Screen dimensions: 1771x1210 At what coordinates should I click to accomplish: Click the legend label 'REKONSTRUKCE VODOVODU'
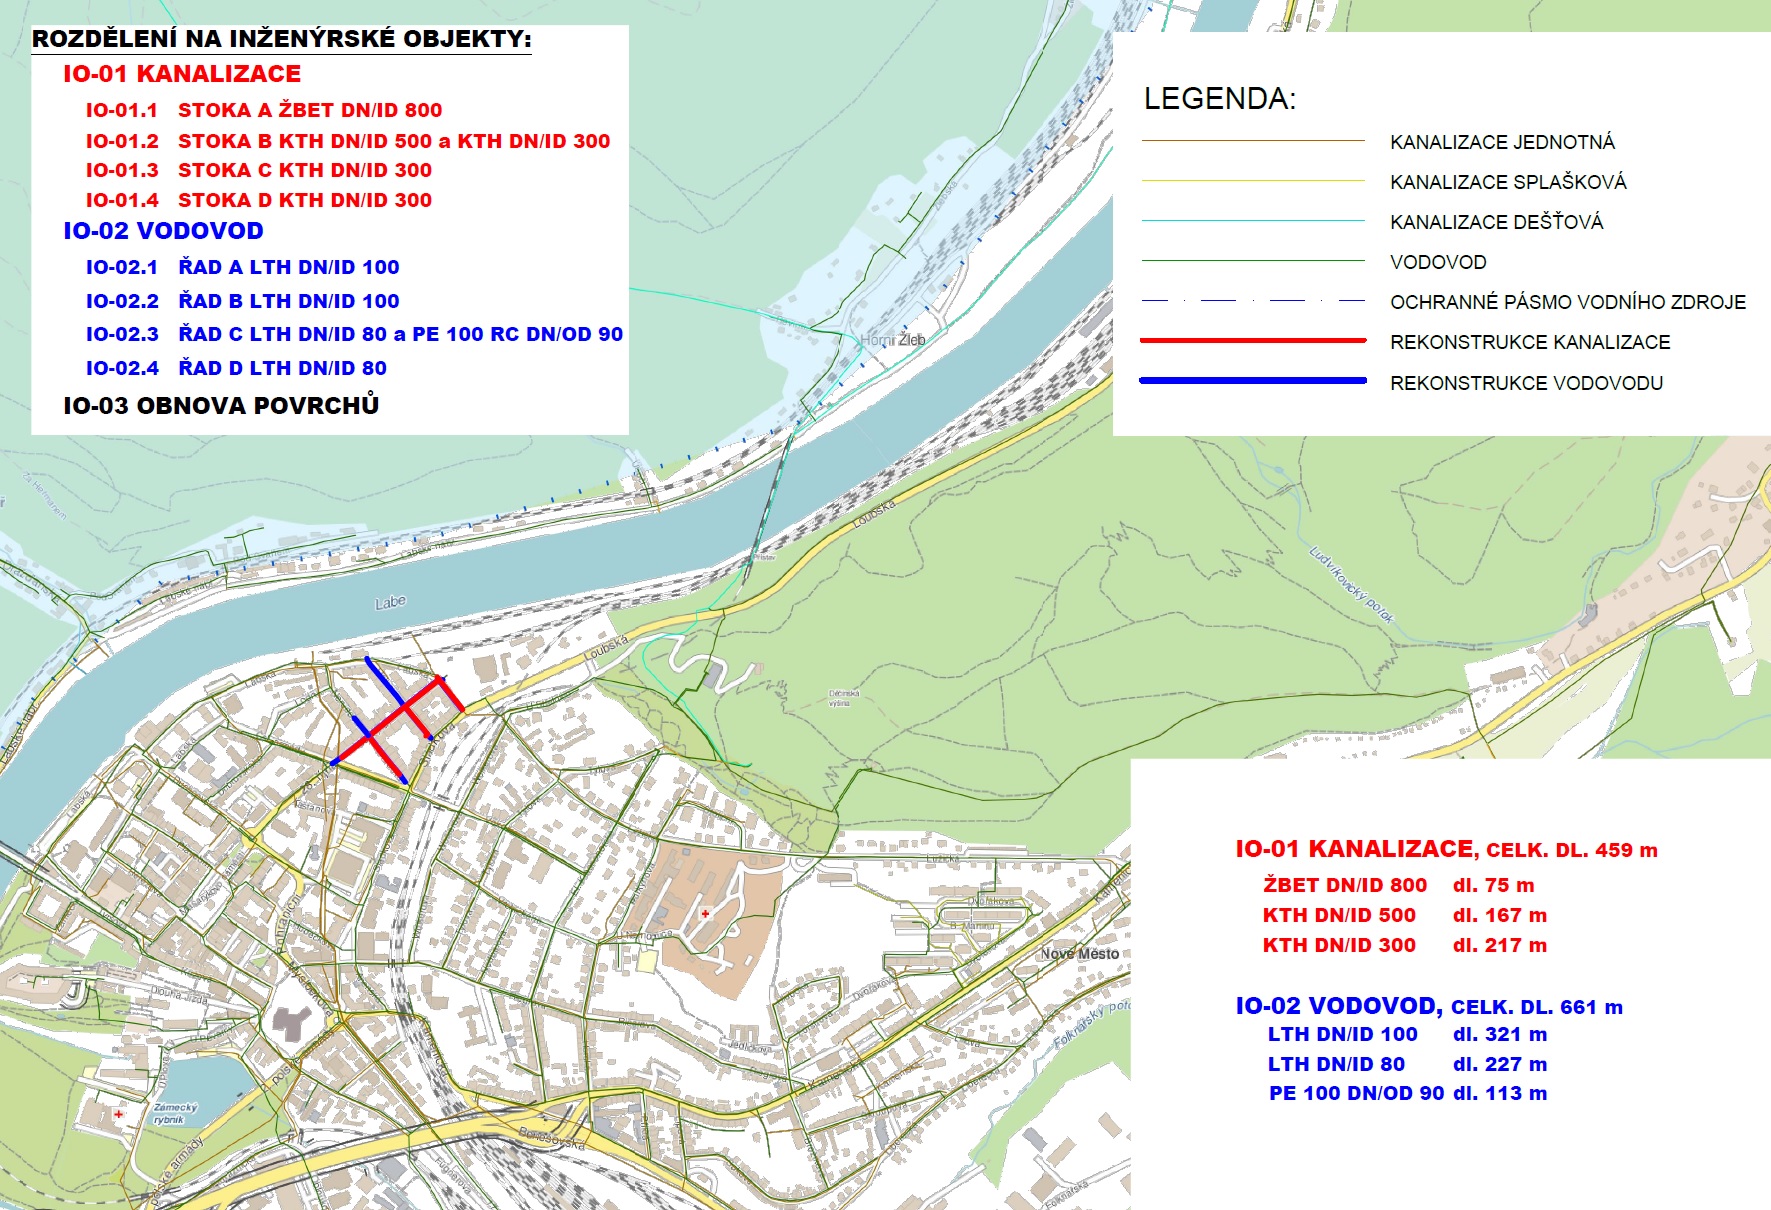pos(1526,383)
